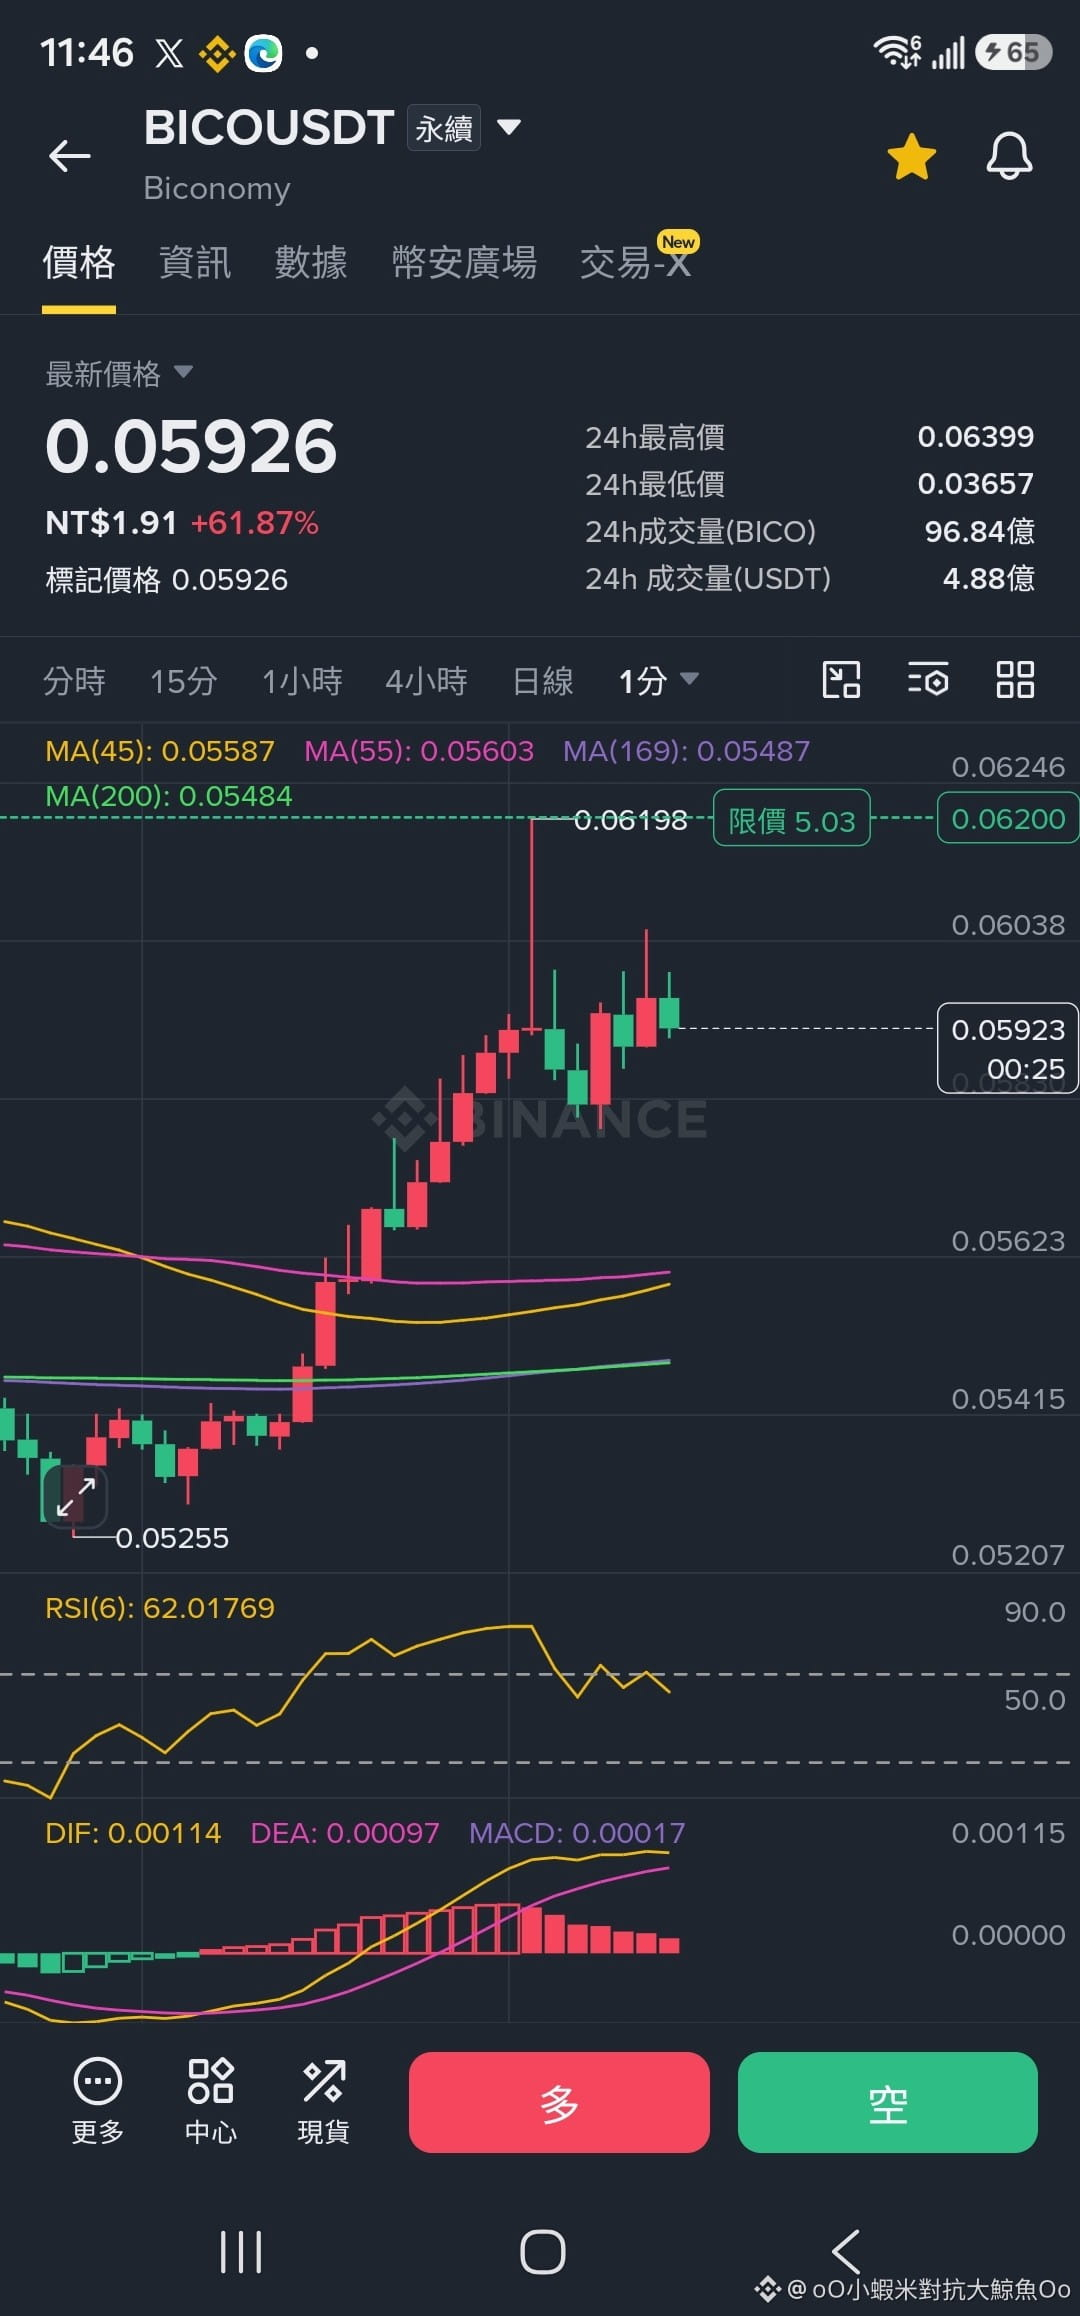Tap the current price 0.05923 tag

(x=1008, y=1048)
